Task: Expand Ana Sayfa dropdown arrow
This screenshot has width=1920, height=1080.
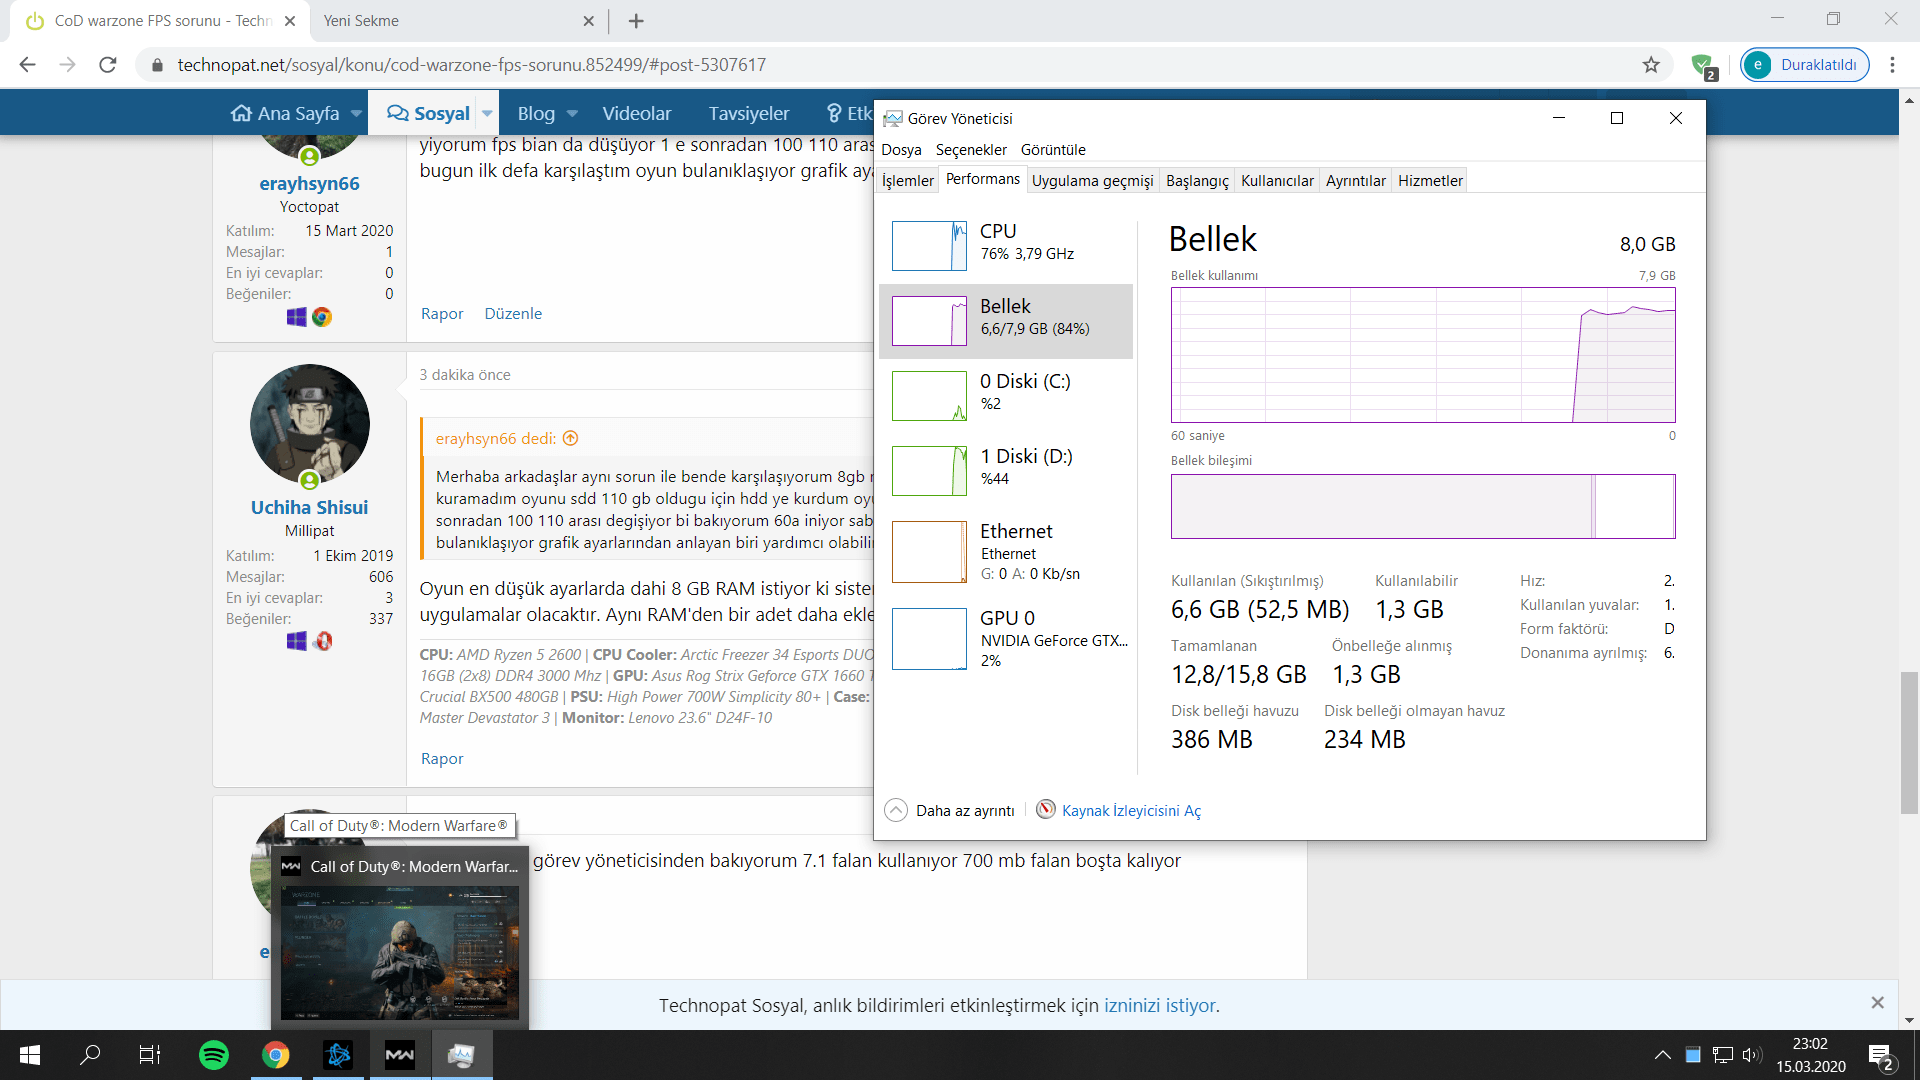Action: point(356,114)
